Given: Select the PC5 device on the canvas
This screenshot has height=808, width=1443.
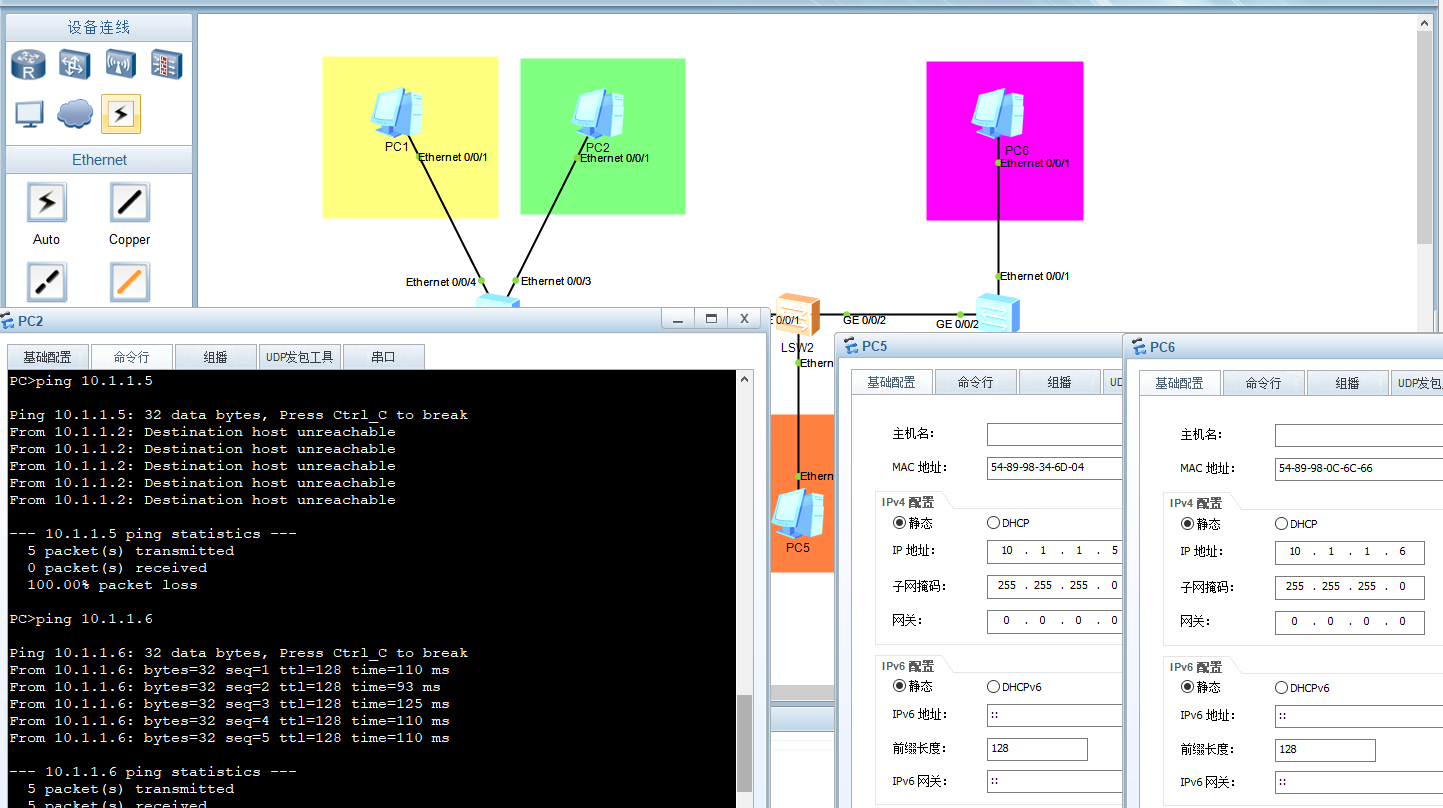Looking at the screenshot, I should pos(798,514).
